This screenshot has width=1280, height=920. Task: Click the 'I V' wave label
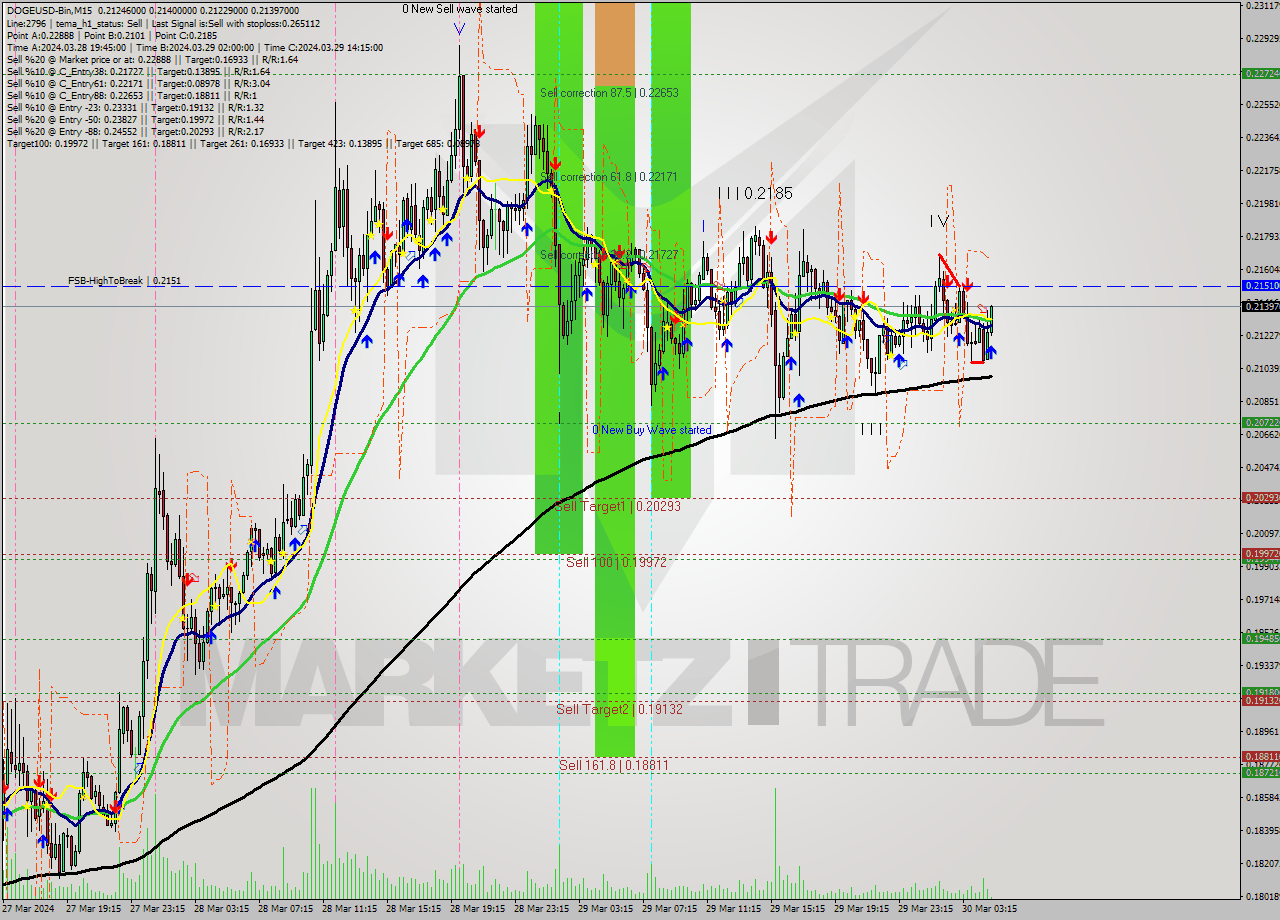[x=938, y=220]
